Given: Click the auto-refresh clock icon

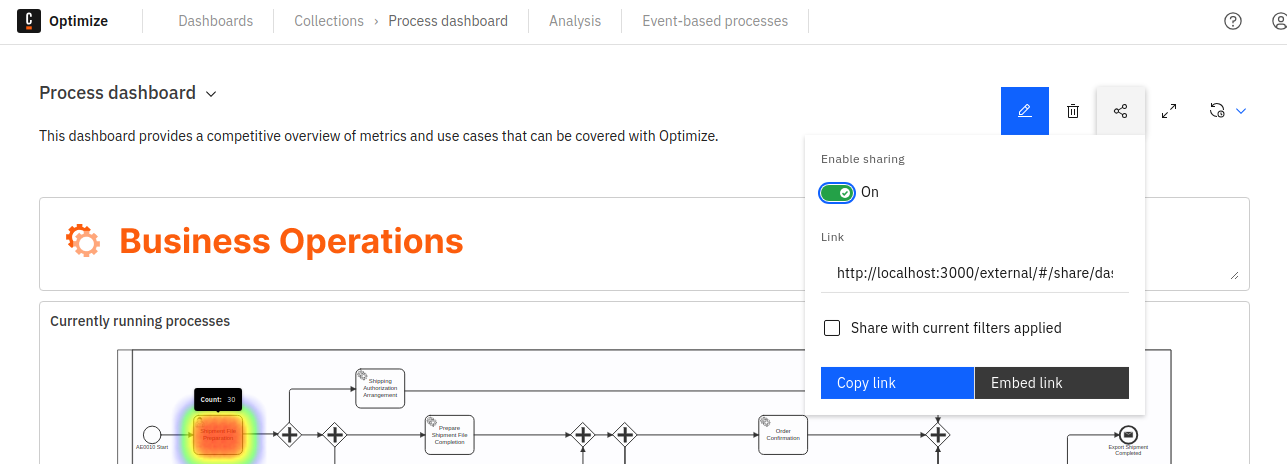Looking at the screenshot, I should click(x=1217, y=111).
